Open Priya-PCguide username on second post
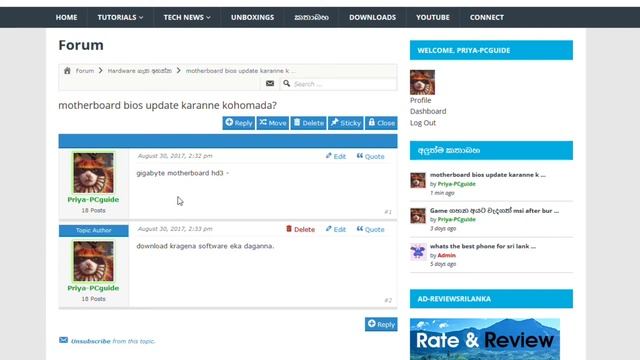Screen dimensions: 640x360 pyautogui.click(x=93, y=288)
